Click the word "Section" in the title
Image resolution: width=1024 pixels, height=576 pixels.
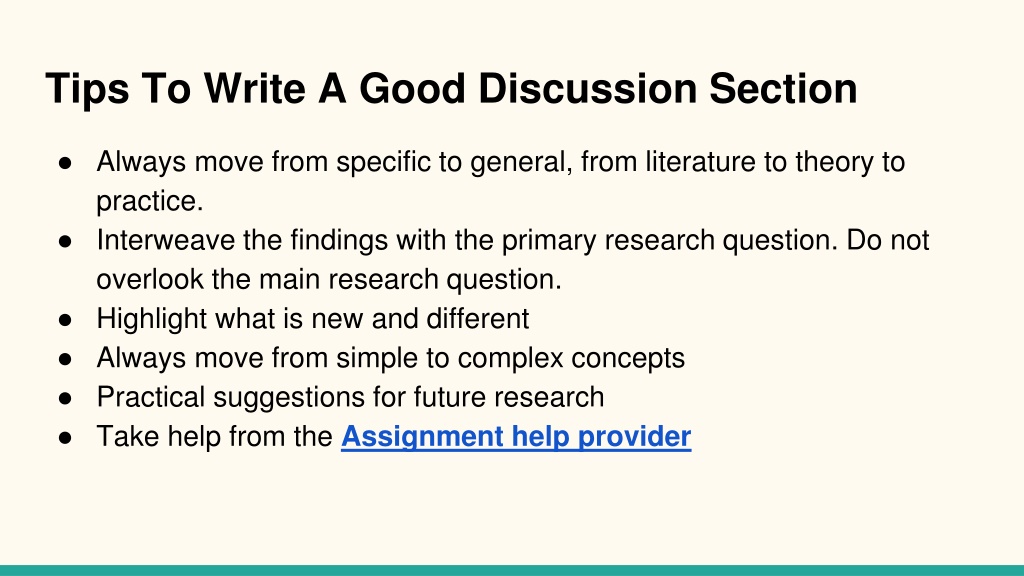point(783,88)
